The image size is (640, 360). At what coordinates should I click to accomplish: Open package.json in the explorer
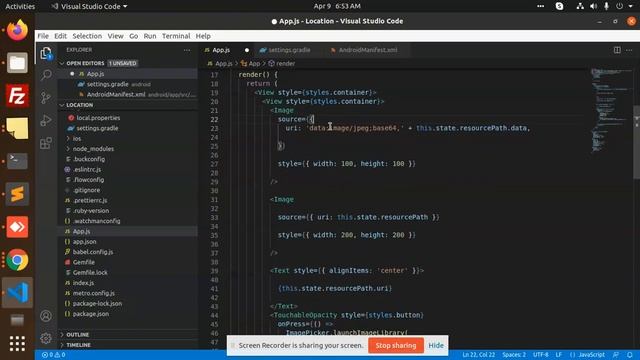91,314
